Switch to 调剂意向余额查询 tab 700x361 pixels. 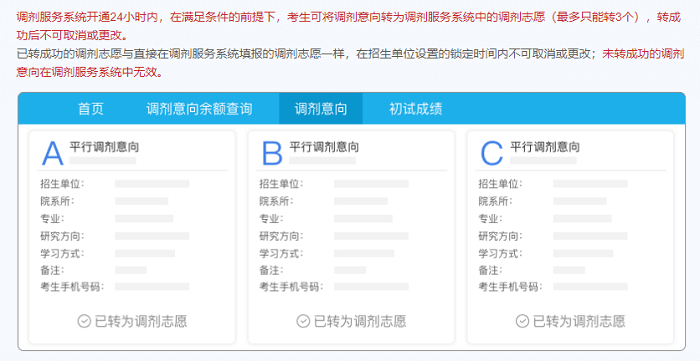tap(199, 109)
